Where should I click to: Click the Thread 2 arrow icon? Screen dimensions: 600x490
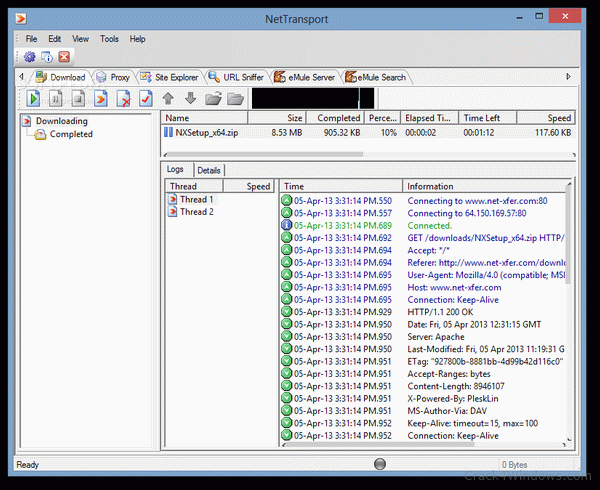pyautogui.click(x=173, y=212)
